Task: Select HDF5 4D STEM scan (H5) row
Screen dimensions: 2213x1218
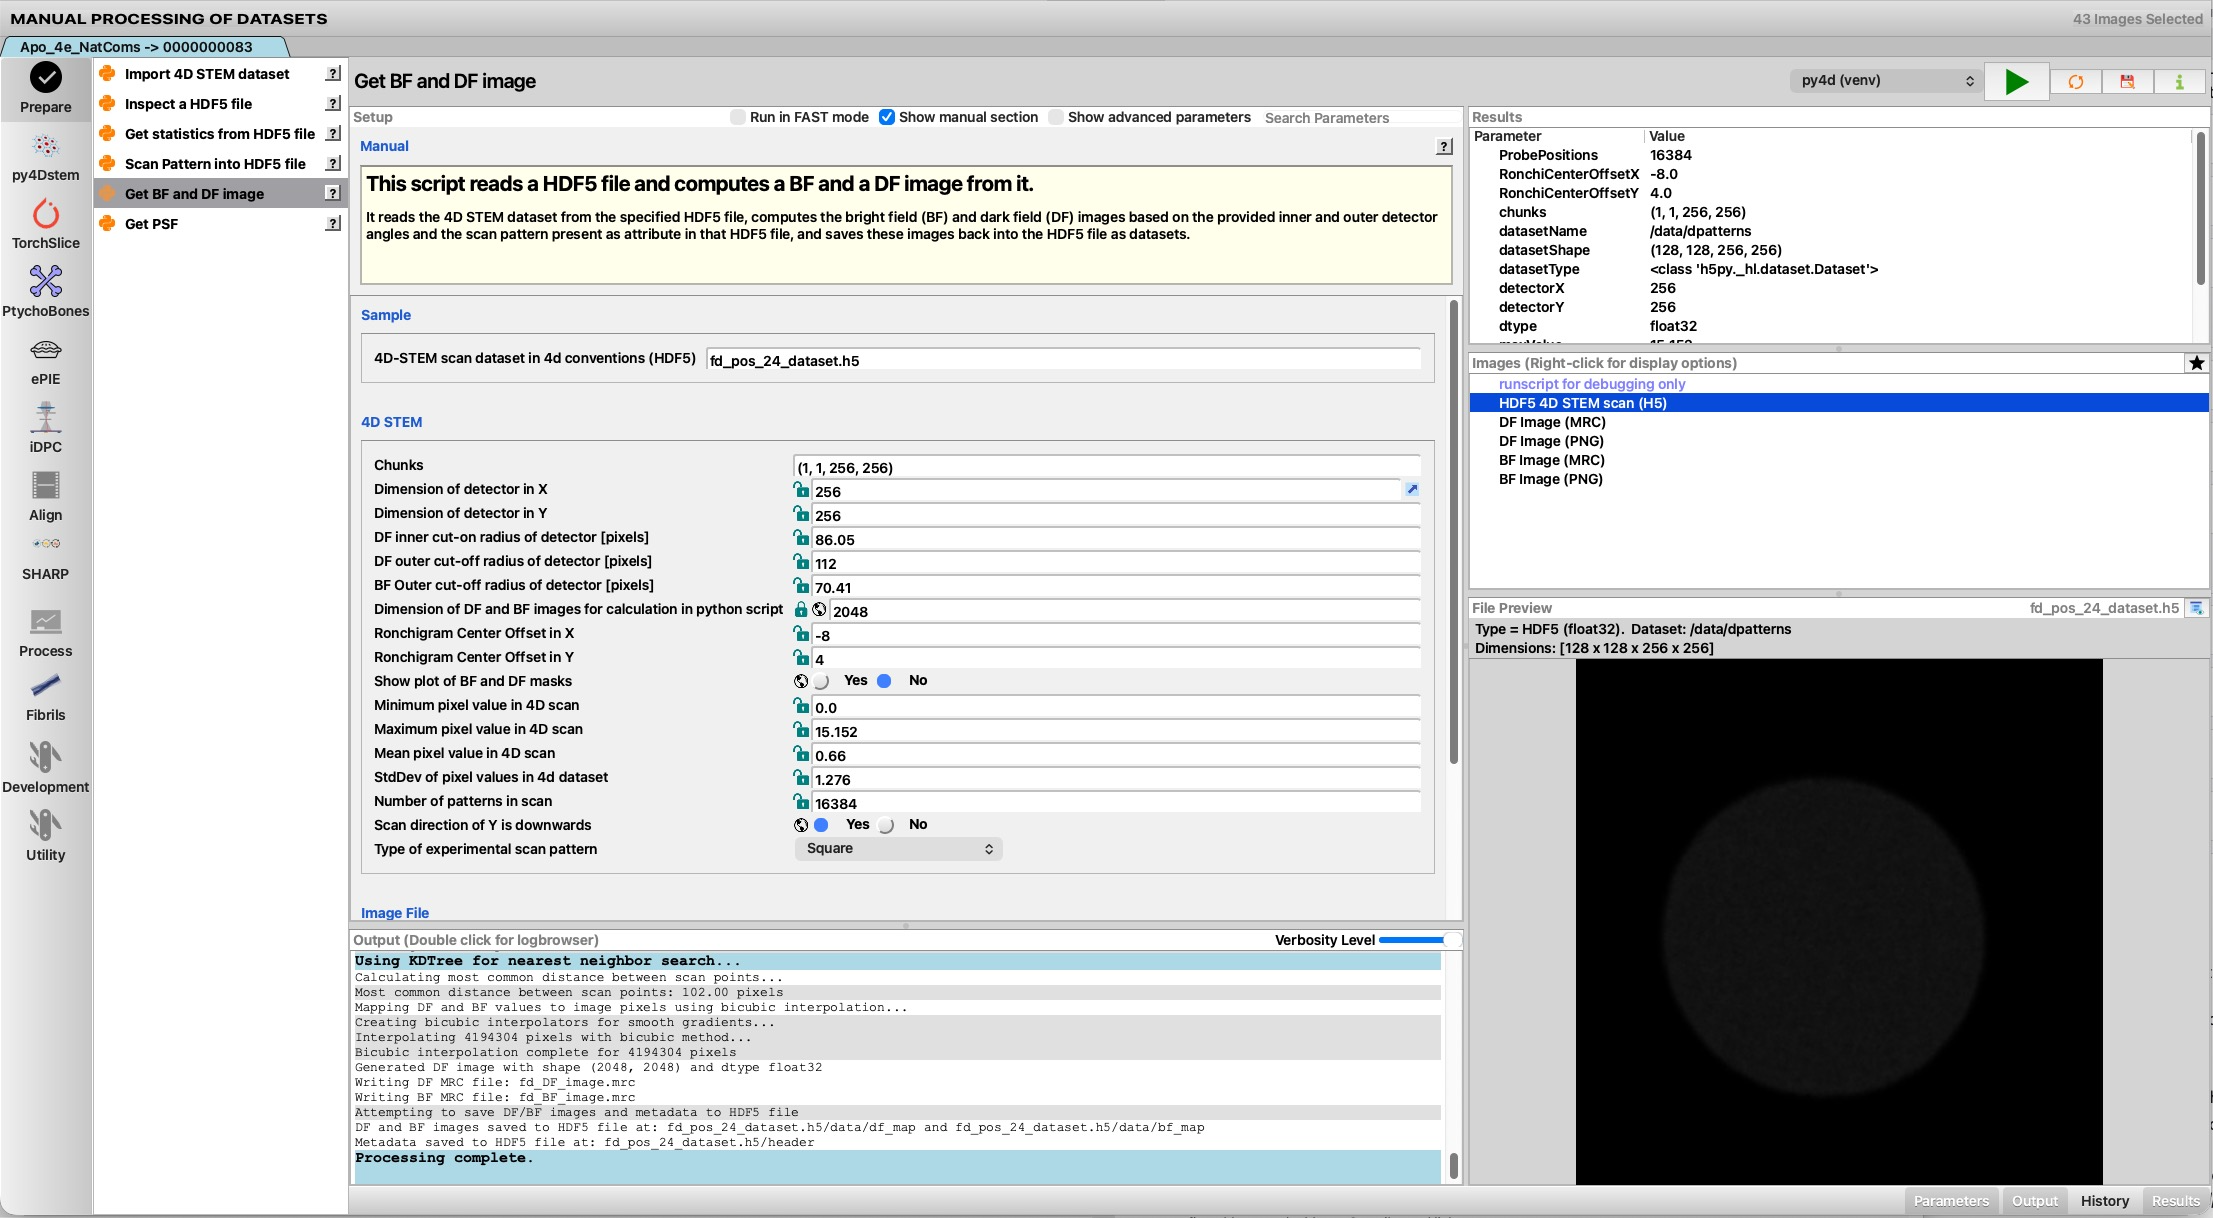Action: point(1838,403)
